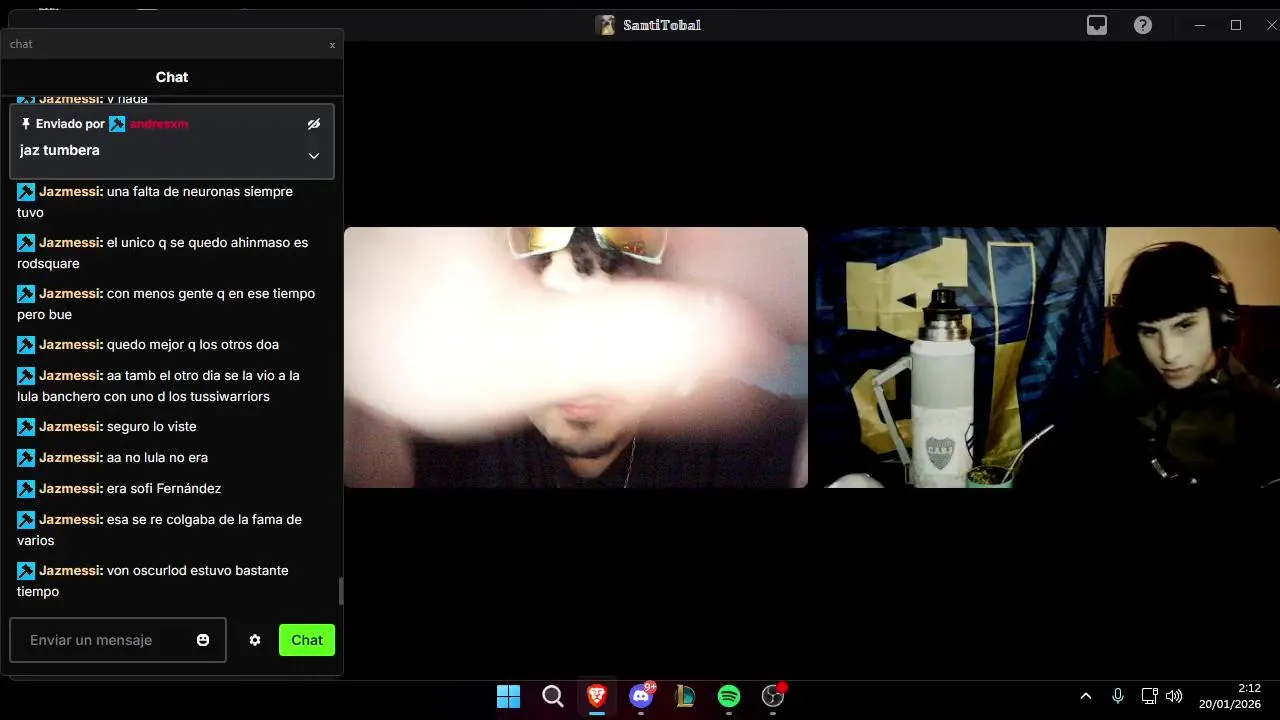
Task: Open League of Legends from taskbar
Action: coord(685,696)
